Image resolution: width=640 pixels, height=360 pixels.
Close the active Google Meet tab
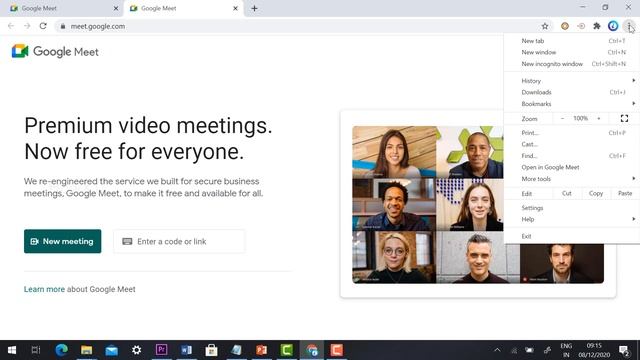point(235,8)
